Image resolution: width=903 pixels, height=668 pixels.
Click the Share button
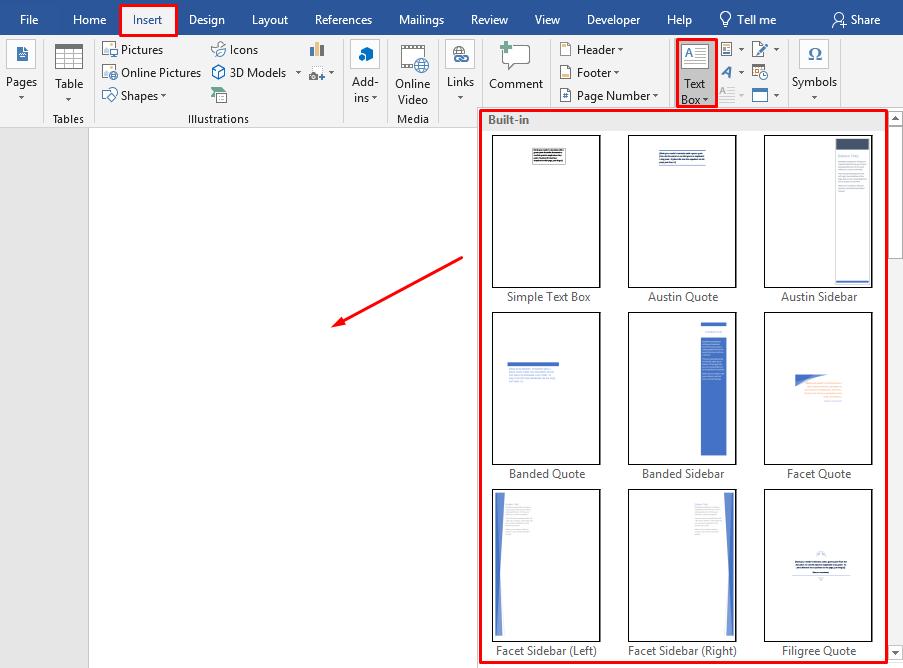[856, 20]
